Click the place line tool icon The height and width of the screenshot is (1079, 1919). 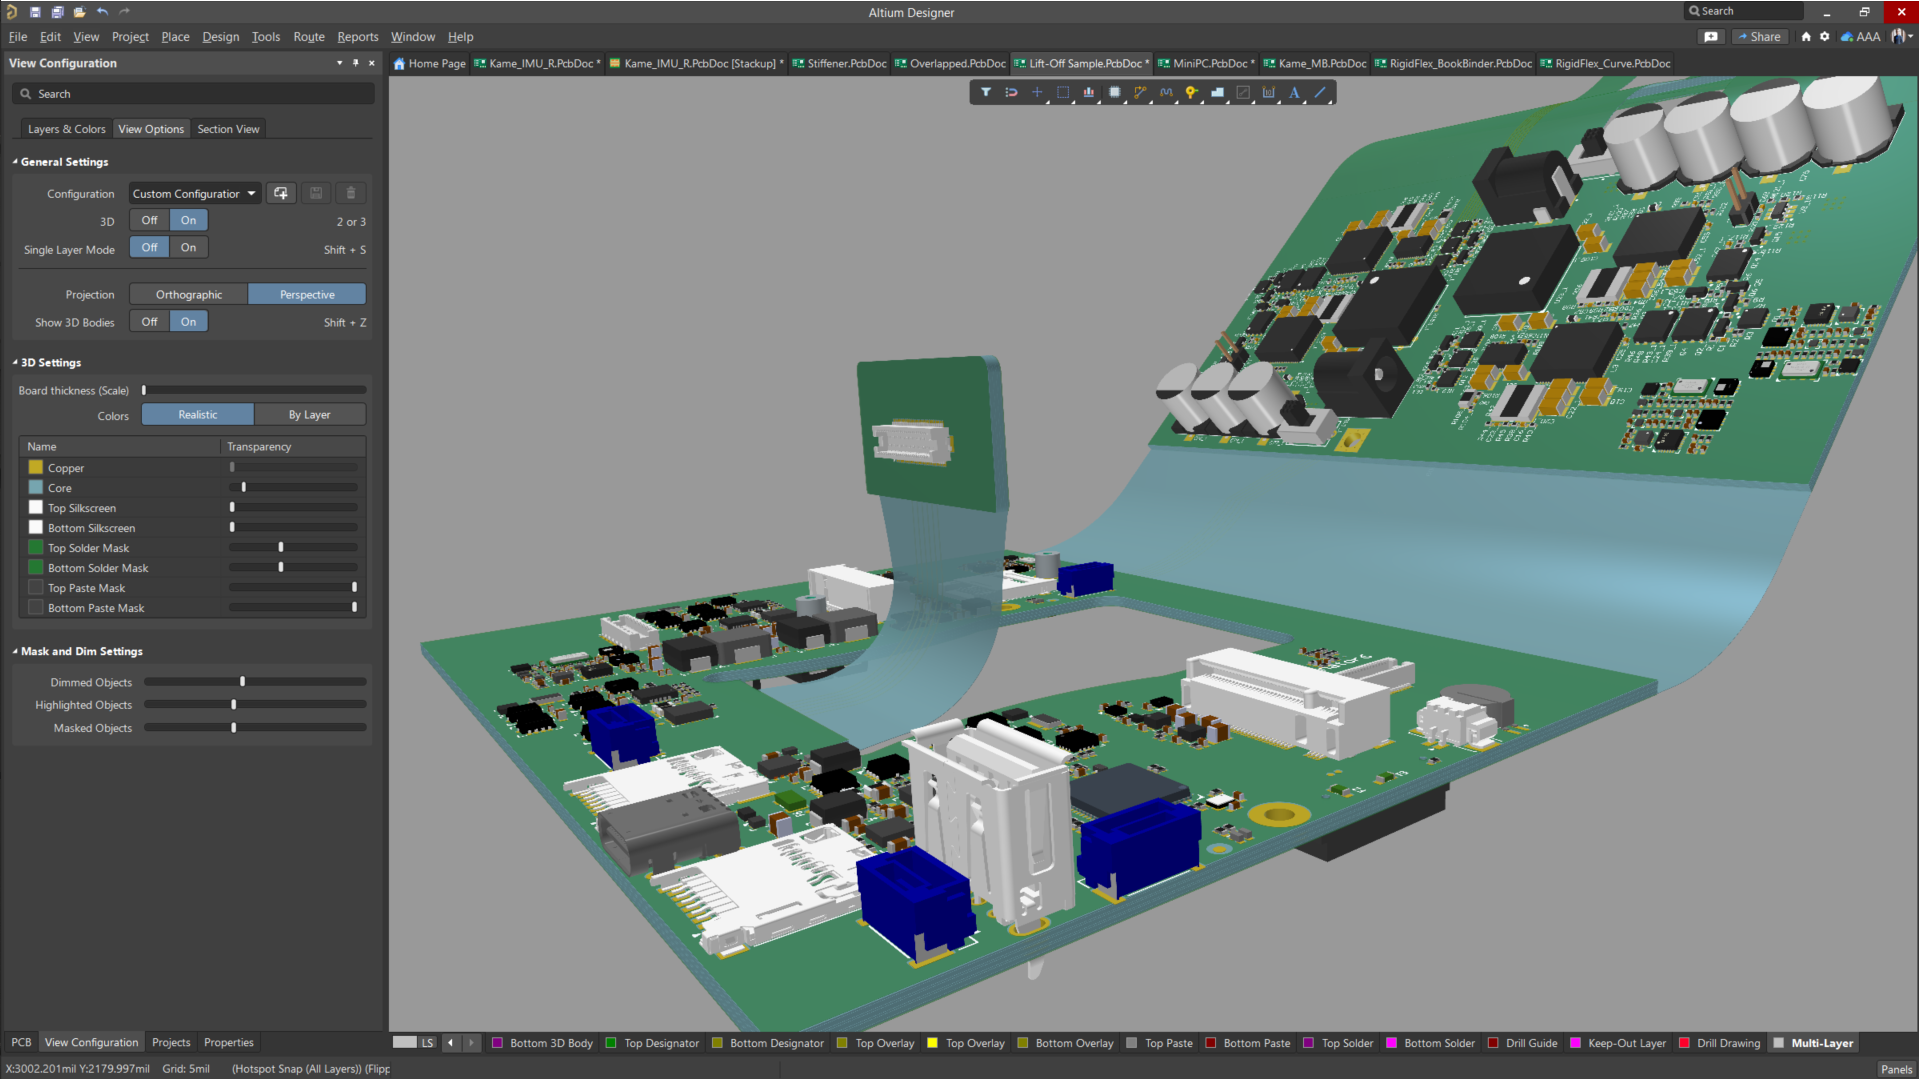pos(1319,92)
